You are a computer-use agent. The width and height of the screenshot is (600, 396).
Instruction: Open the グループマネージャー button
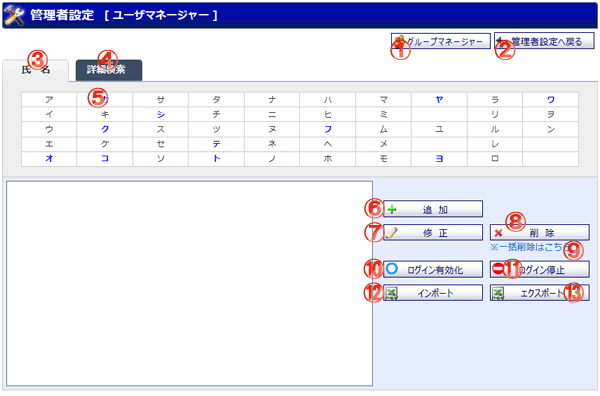pos(441,41)
